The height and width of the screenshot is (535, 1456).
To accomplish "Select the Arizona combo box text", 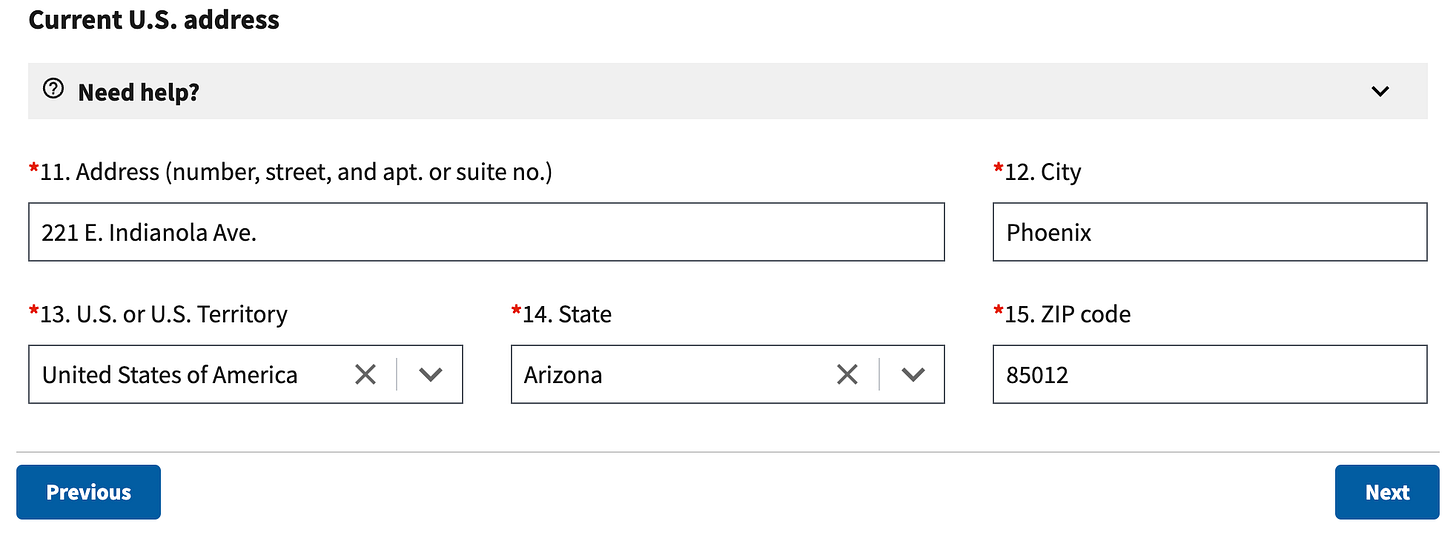I will coord(563,375).
